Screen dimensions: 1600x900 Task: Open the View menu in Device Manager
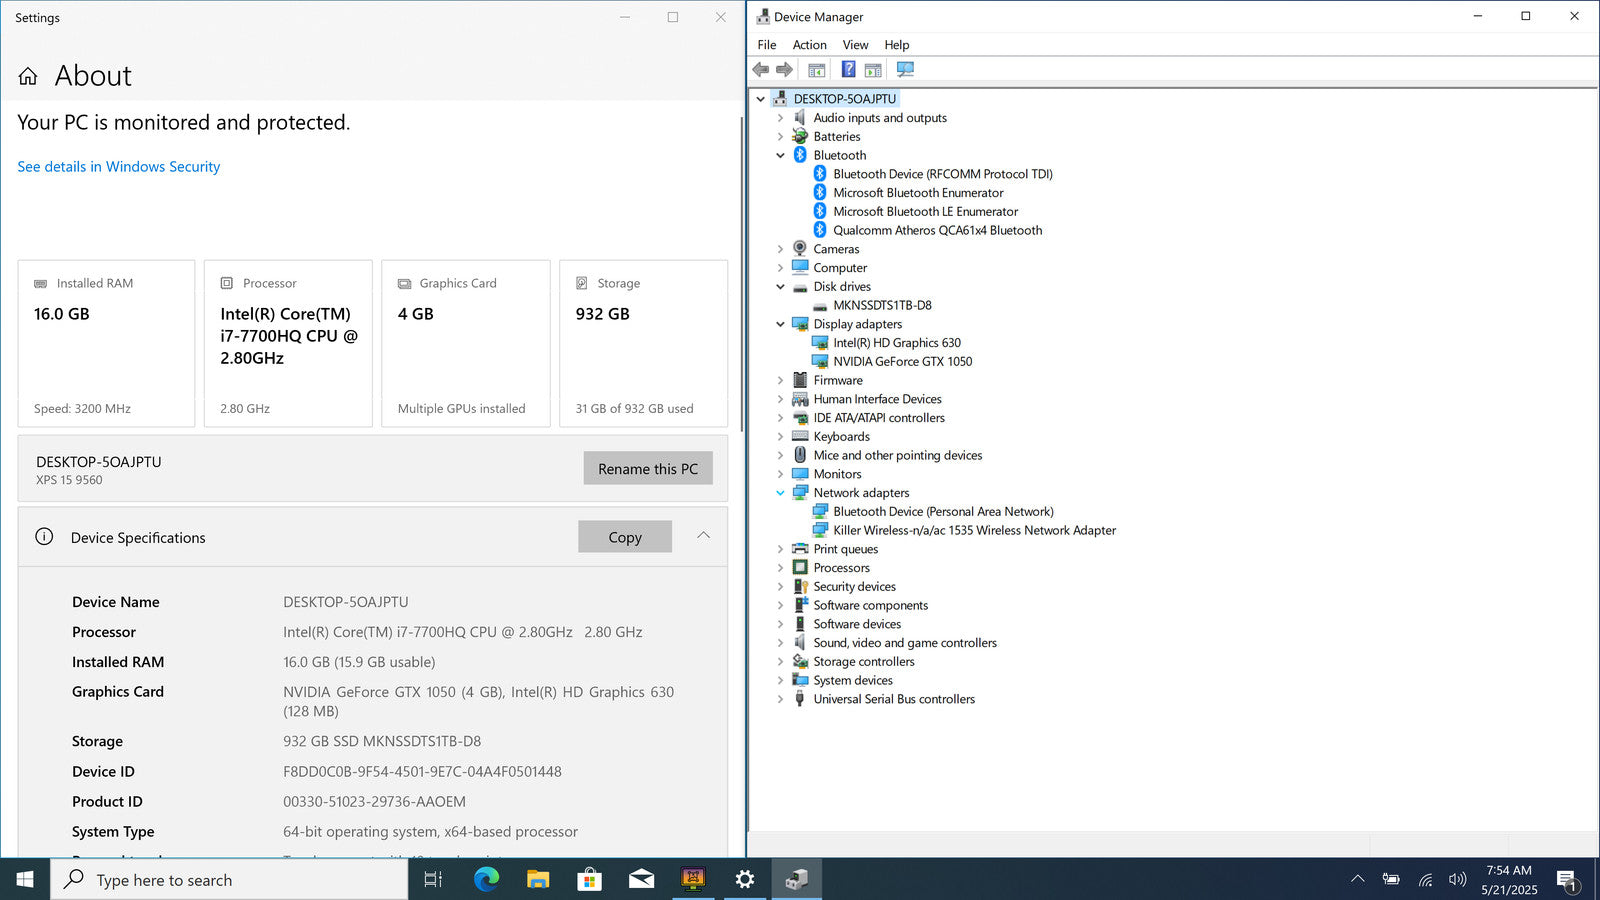tap(855, 45)
